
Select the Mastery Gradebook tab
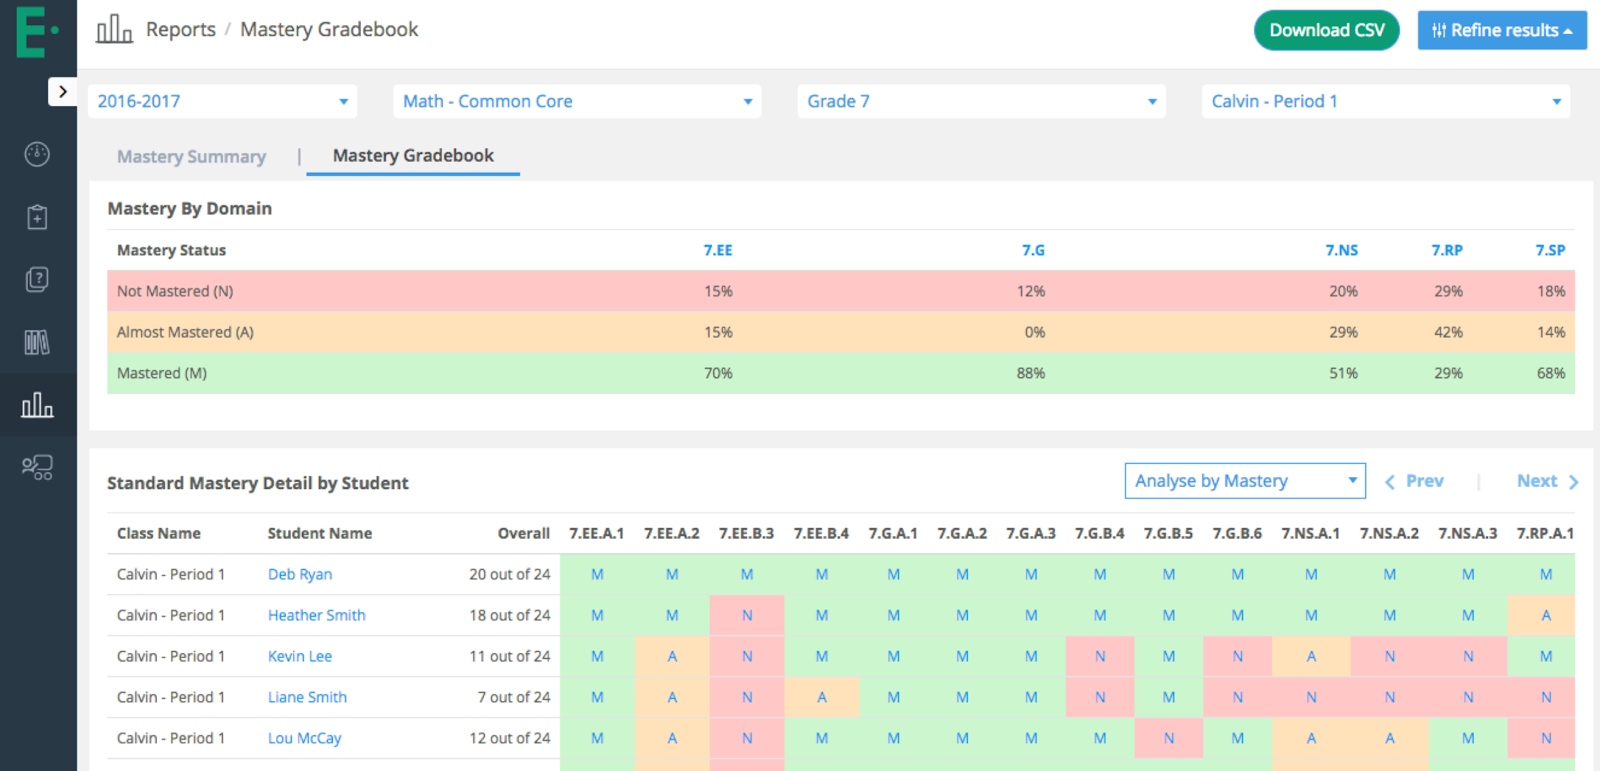point(413,156)
